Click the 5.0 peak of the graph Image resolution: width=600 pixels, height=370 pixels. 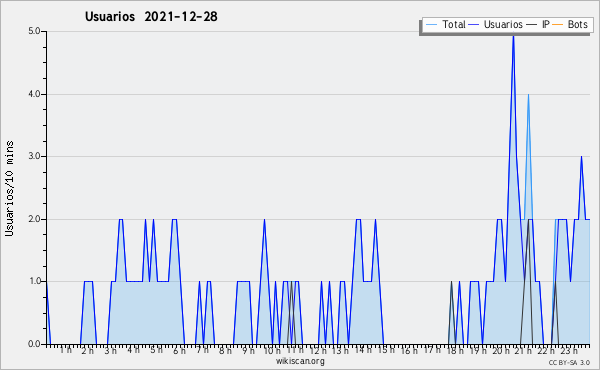(x=513, y=36)
